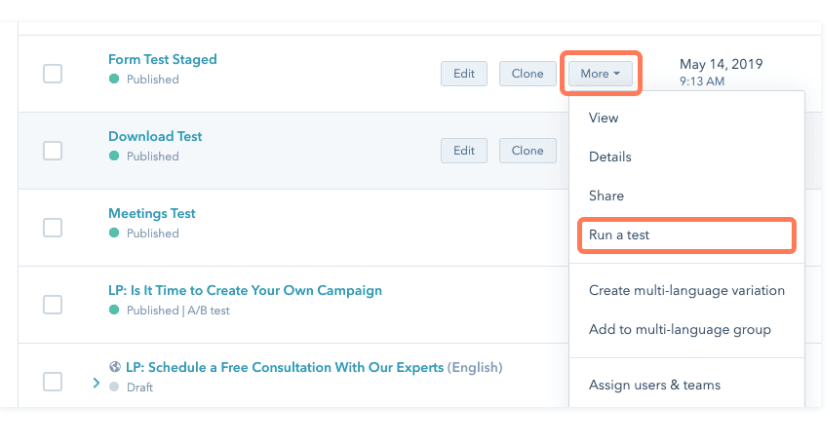The width and height of the screenshot is (830, 429).
Task: Click Published status under Meetings Test
Action: click(x=152, y=233)
